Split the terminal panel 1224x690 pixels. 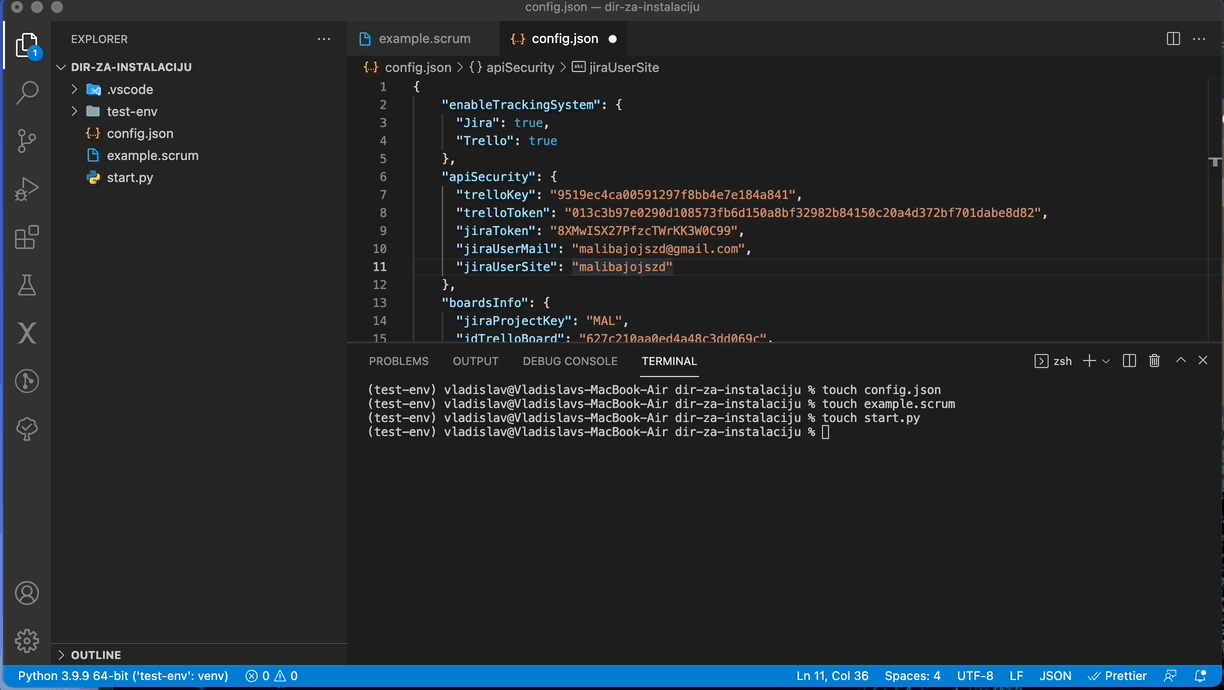[x=1129, y=361]
